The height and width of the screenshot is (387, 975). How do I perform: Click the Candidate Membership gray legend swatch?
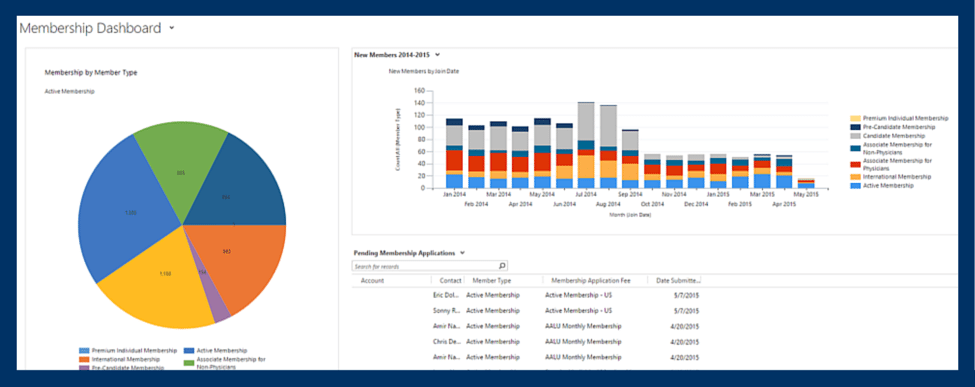[856, 136]
